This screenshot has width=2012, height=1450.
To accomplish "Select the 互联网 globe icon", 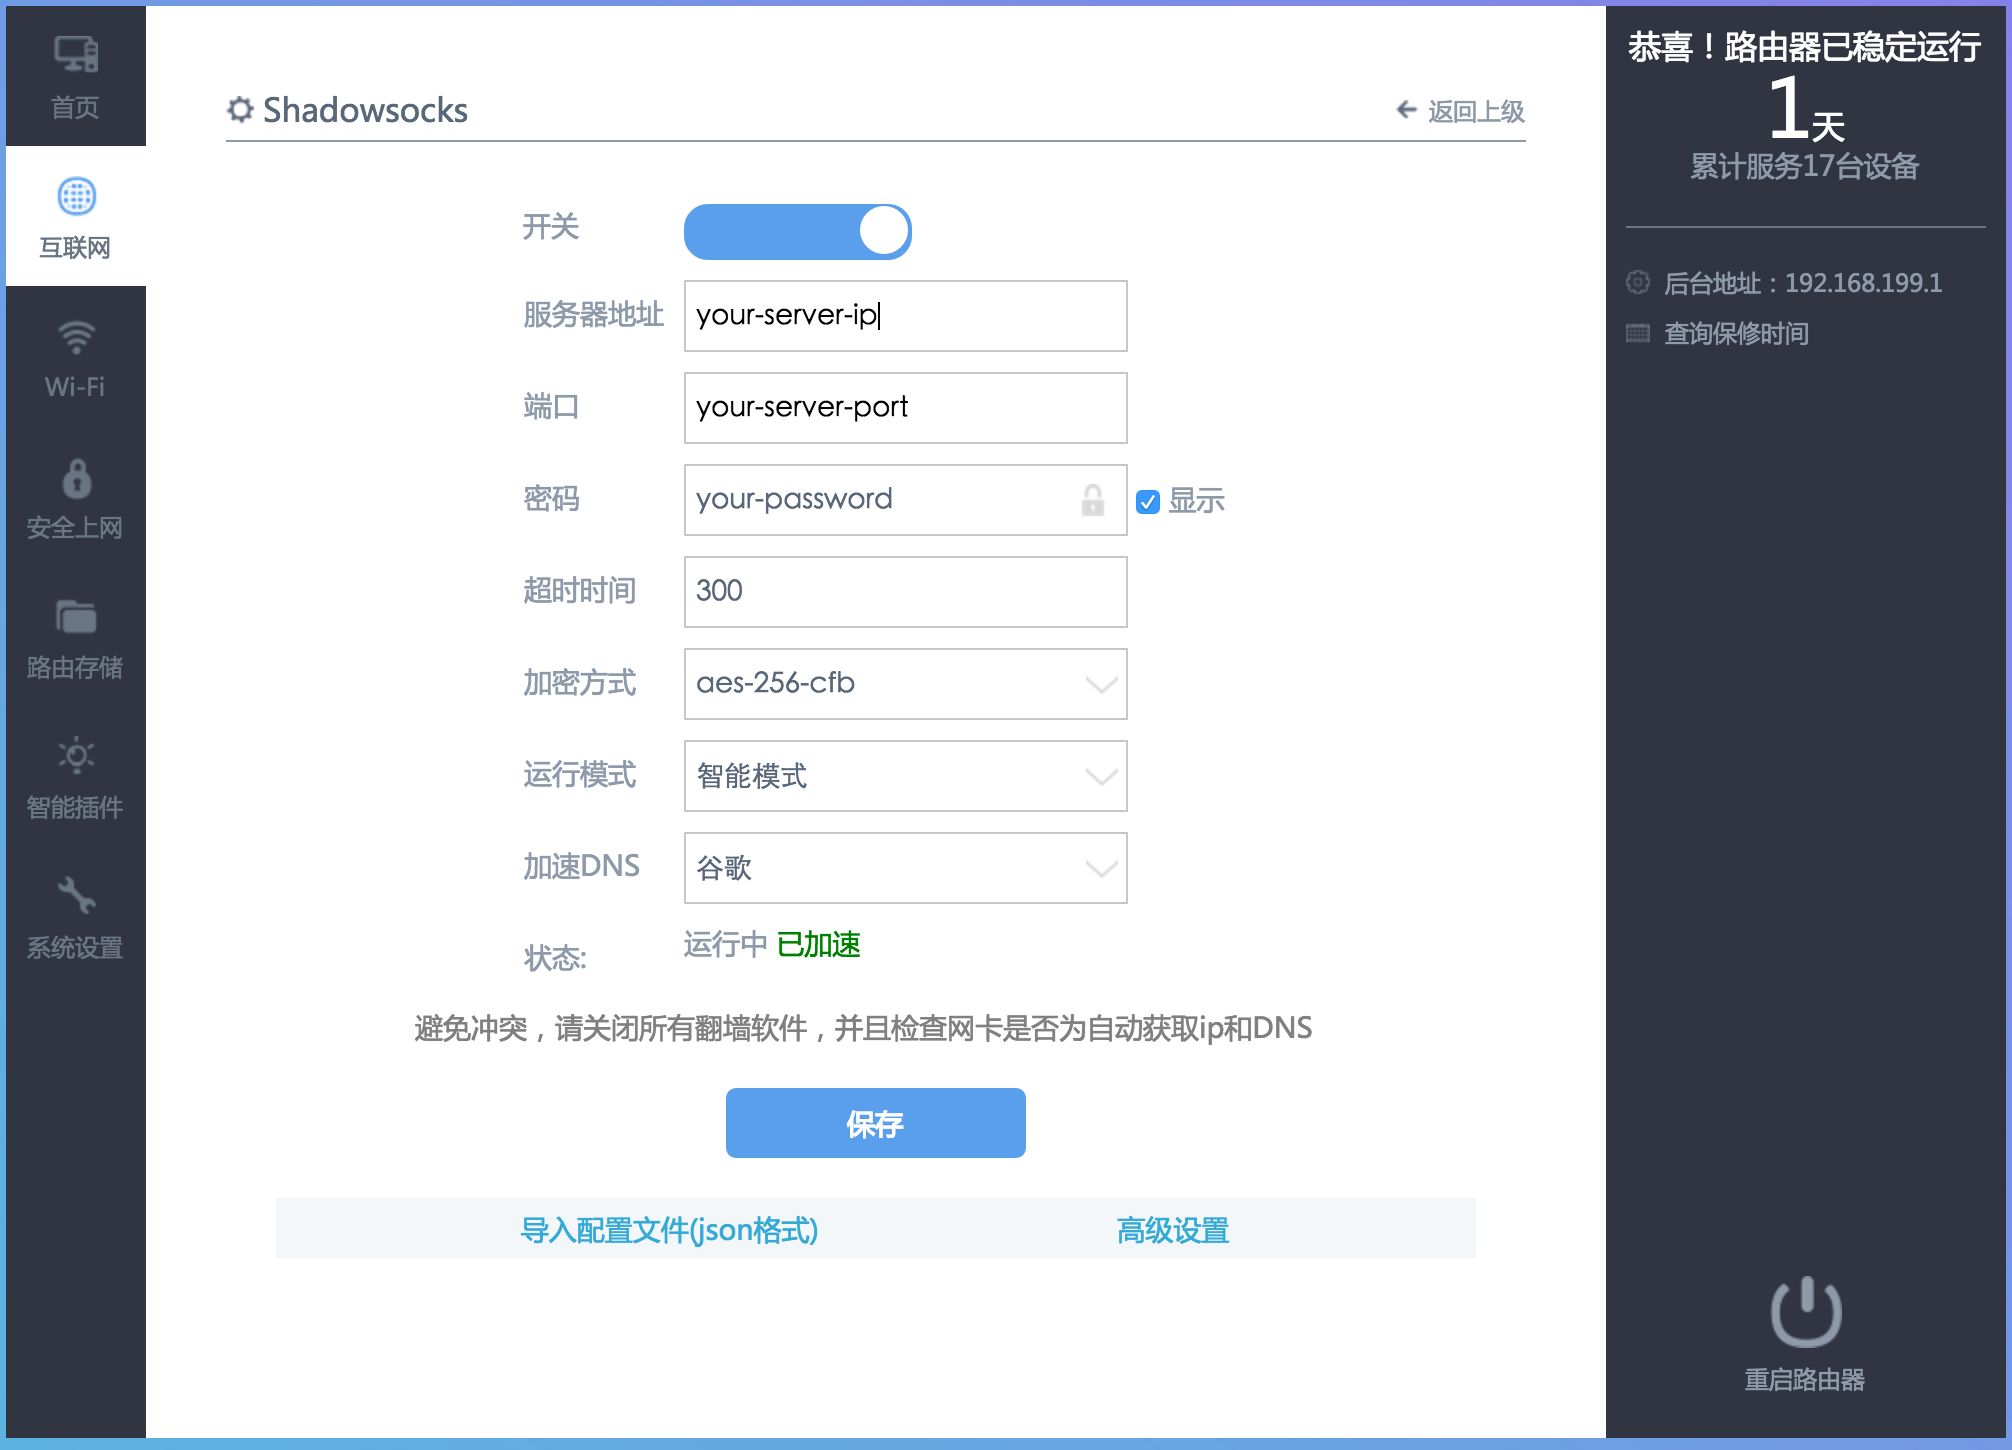I will point(76,196).
